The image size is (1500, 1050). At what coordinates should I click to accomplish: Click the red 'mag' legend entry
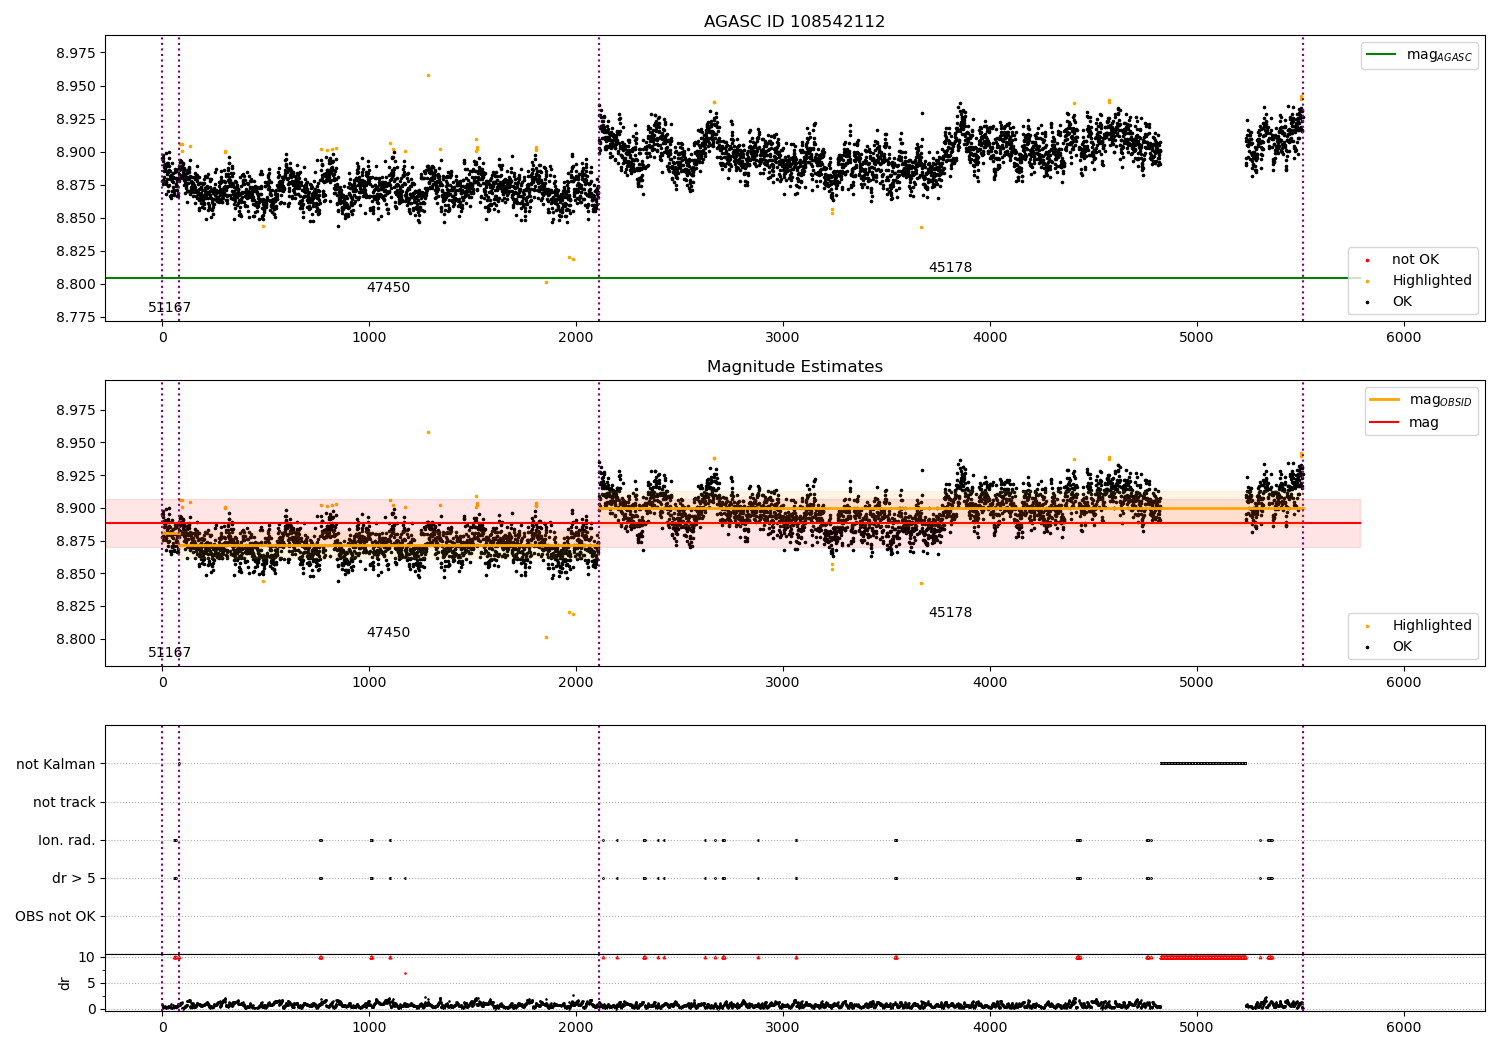tap(1424, 423)
